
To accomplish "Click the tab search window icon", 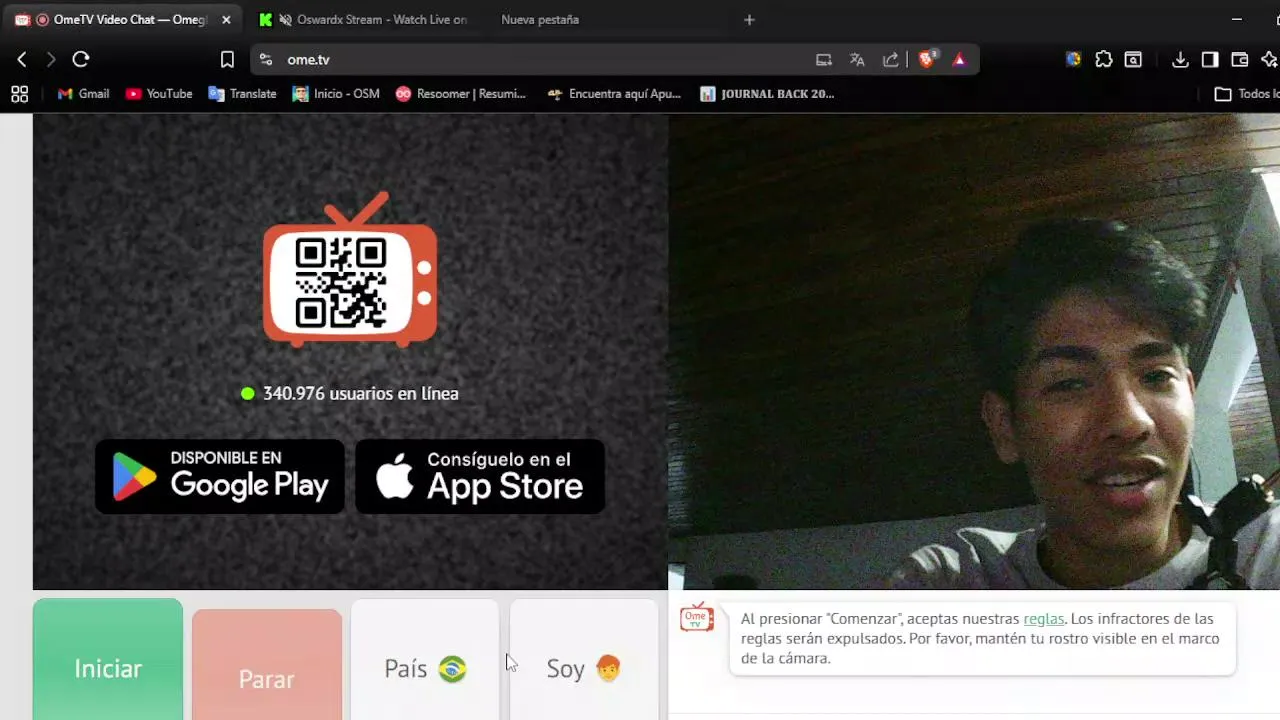I will pos(1133,60).
